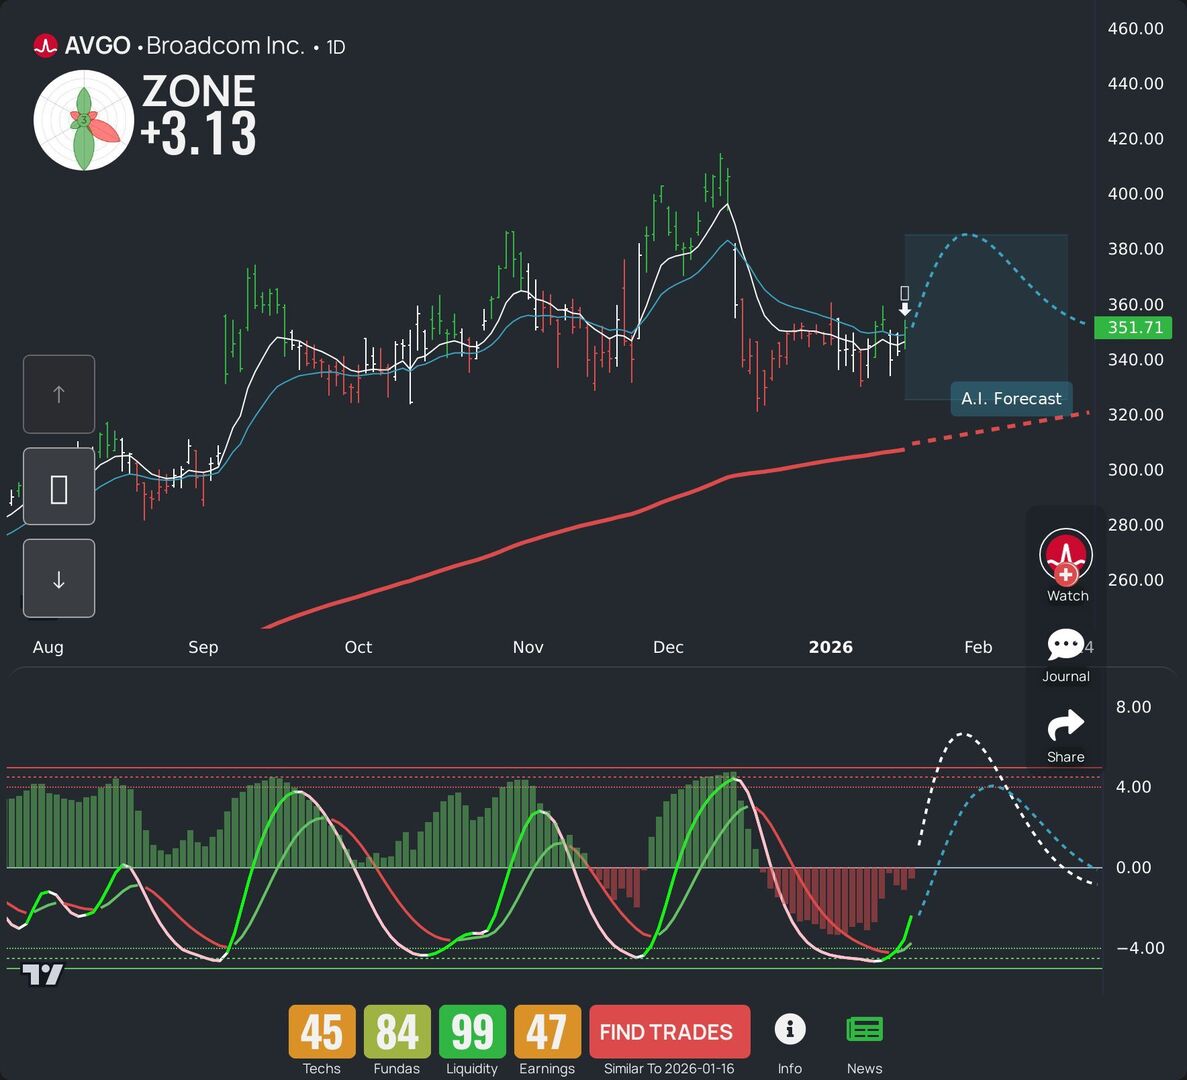This screenshot has width=1187, height=1080.
Task: Click the Nov date axis label
Action: 528,647
